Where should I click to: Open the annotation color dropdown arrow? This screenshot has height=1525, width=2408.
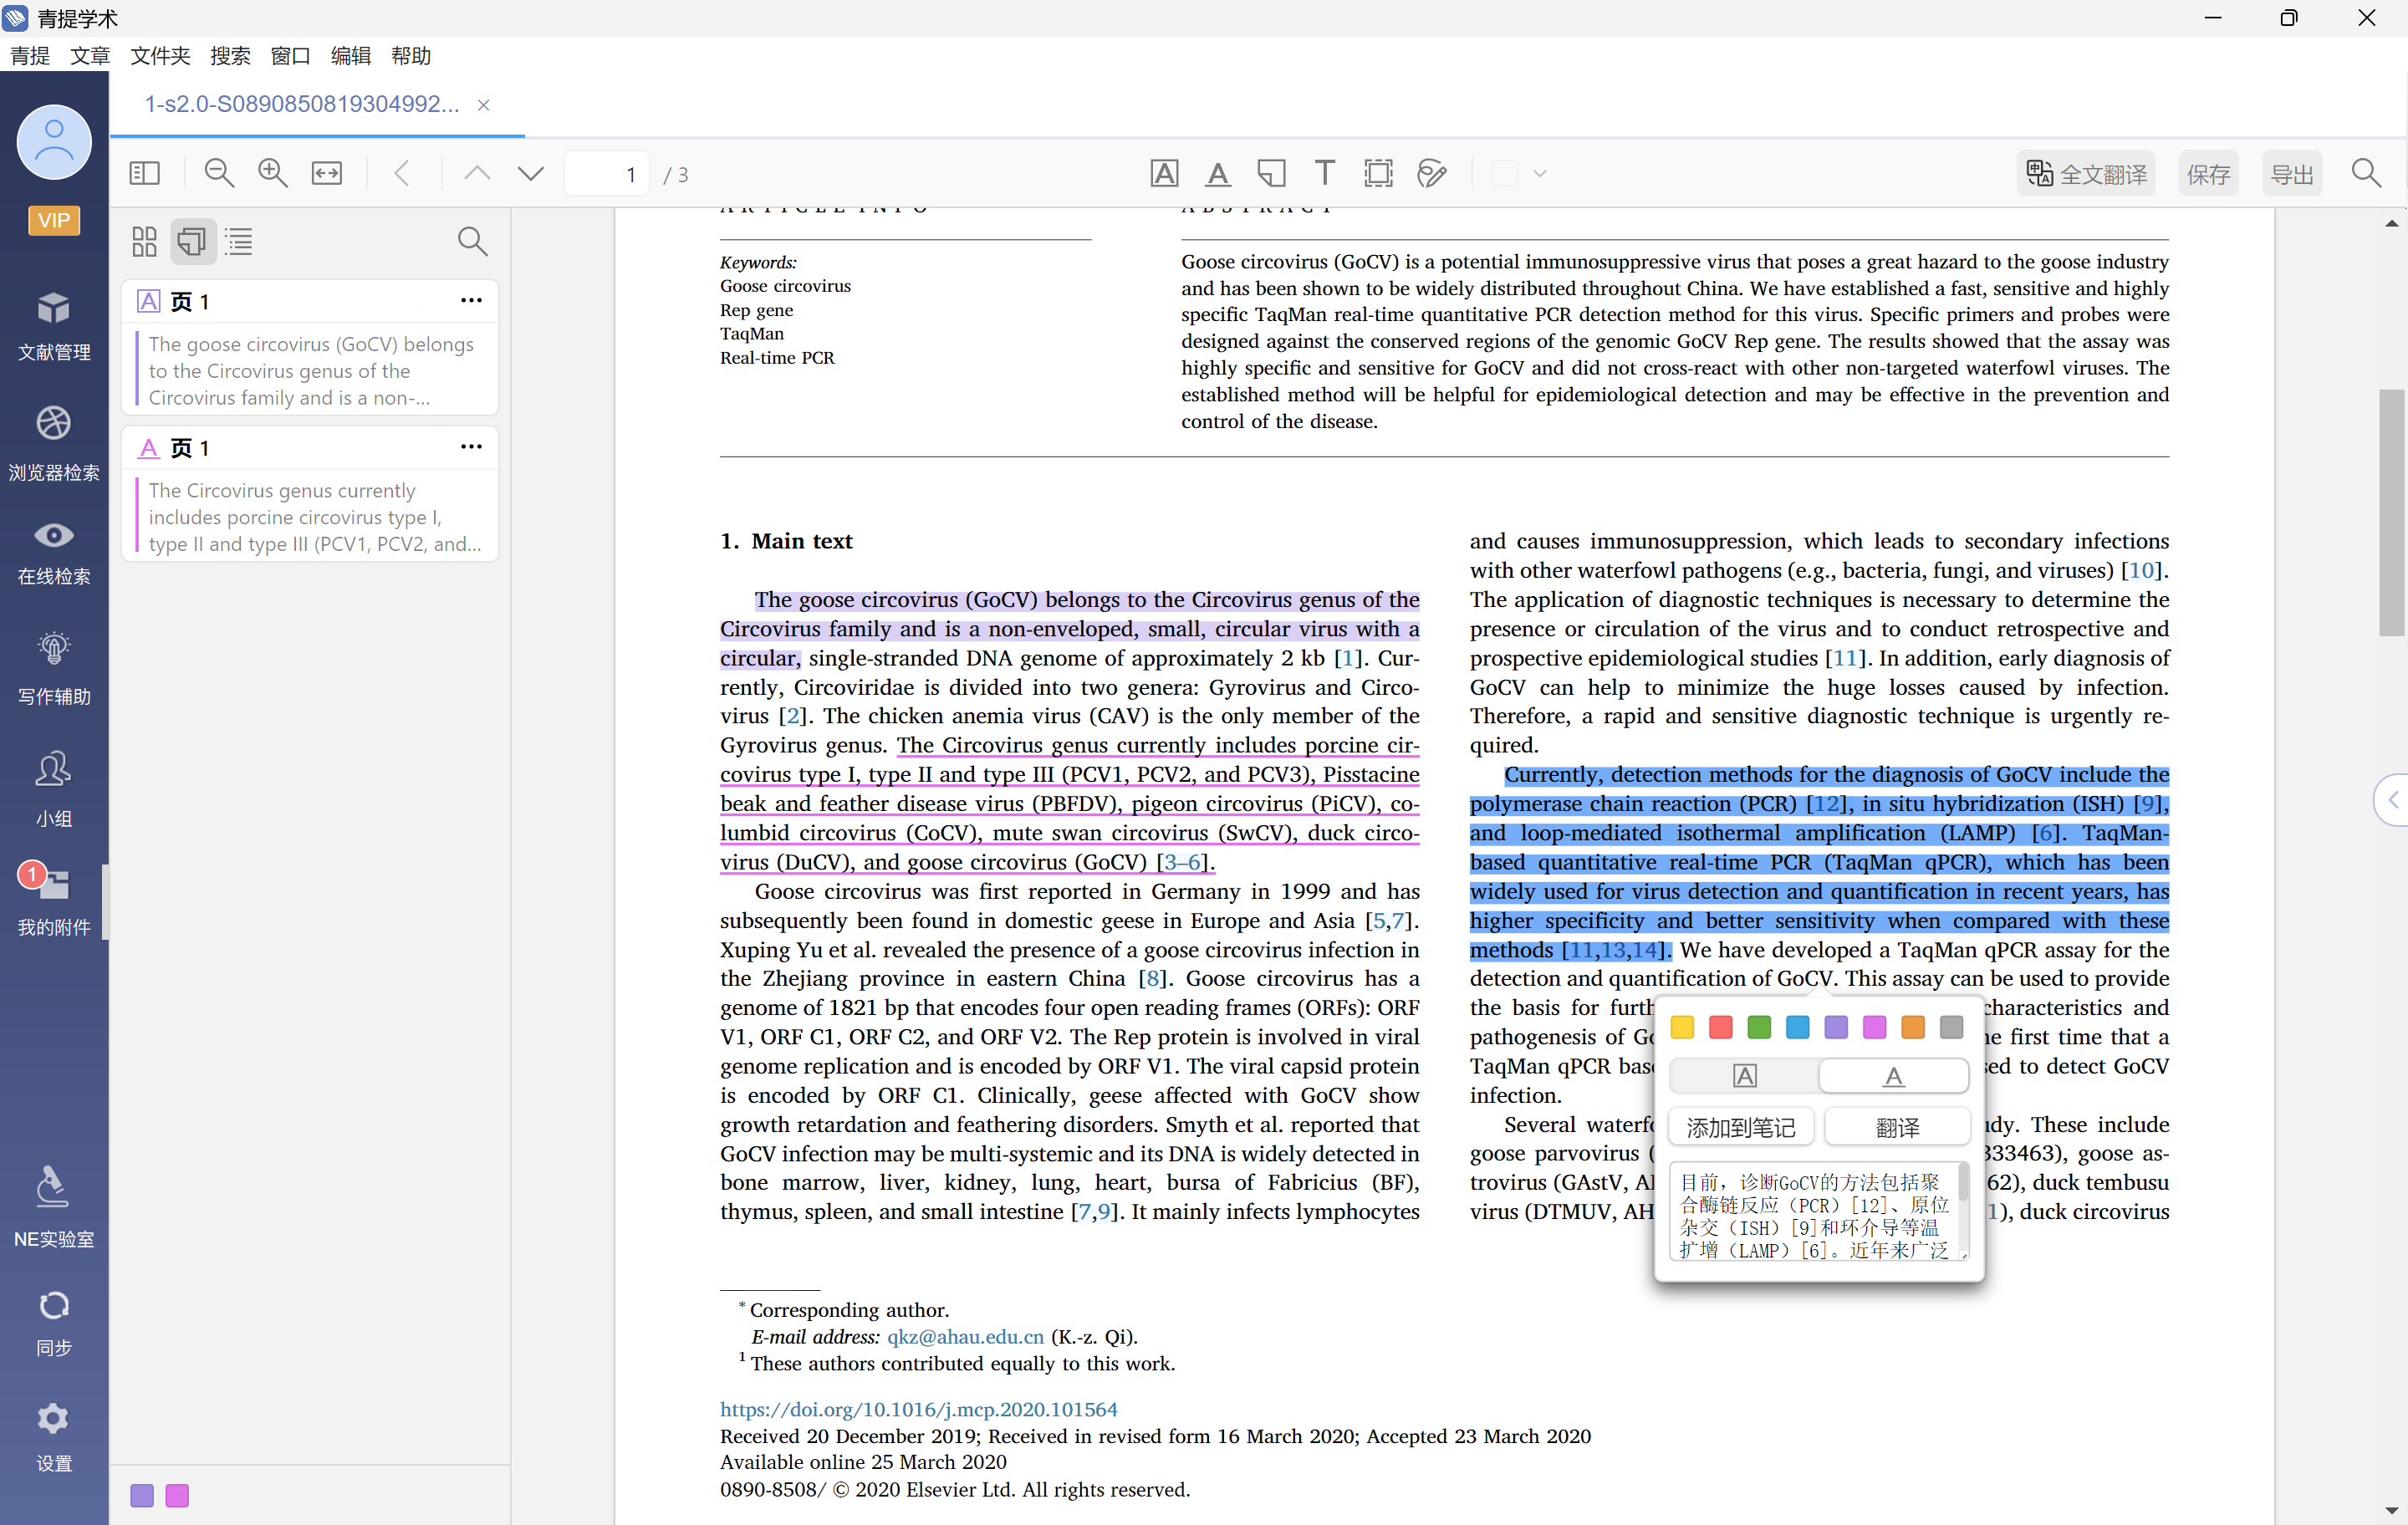tap(1540, 174)
